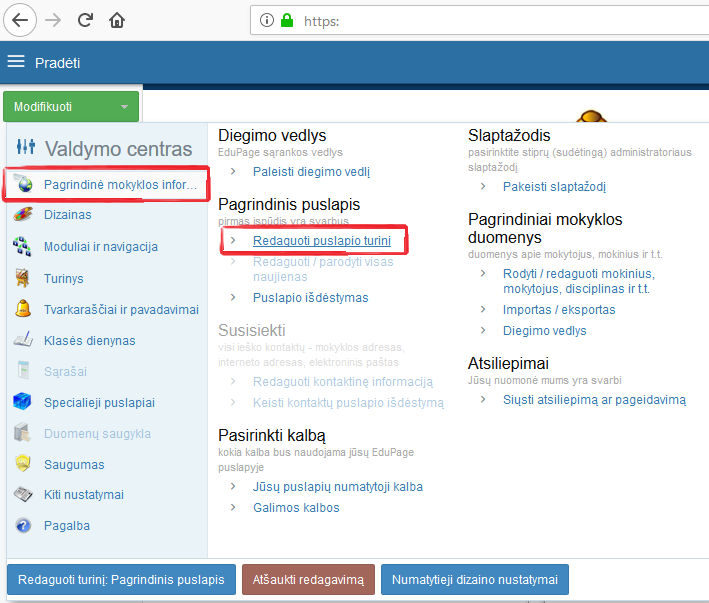Viewport: 709px width, 603px height.
Task: Click the browser forward arrow
Action: (x=53, y=20)
